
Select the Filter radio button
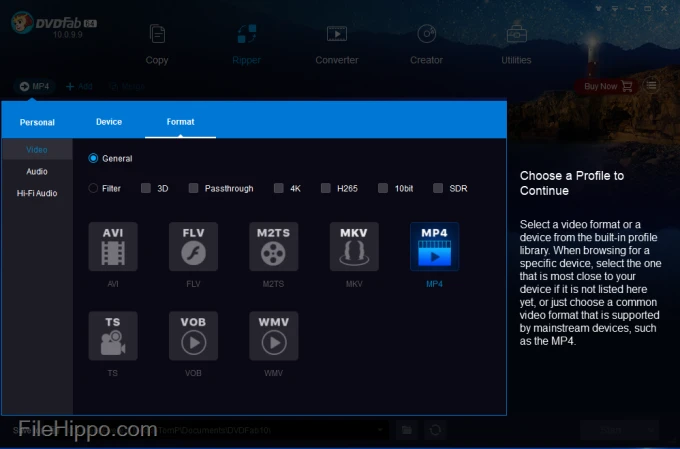pyautogui.click(x=93, y=188)
